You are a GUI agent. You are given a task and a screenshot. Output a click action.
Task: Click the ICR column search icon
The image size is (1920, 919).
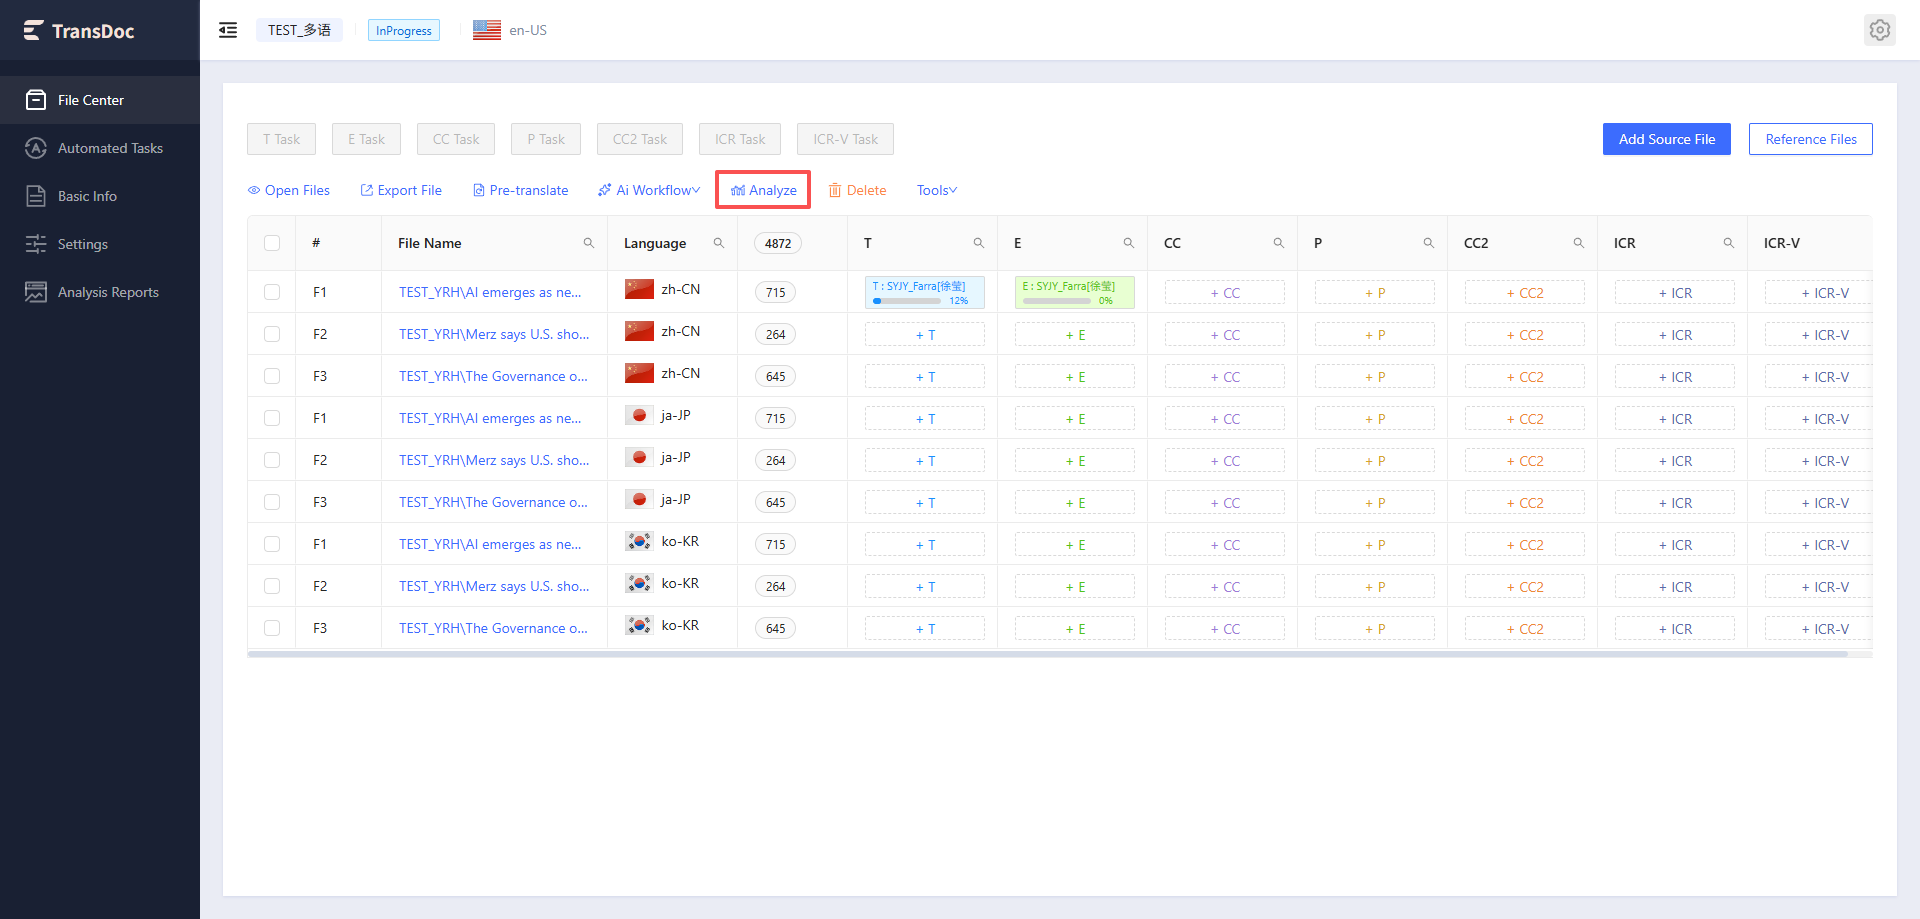pyautogui.click(x=1729, y=243)
